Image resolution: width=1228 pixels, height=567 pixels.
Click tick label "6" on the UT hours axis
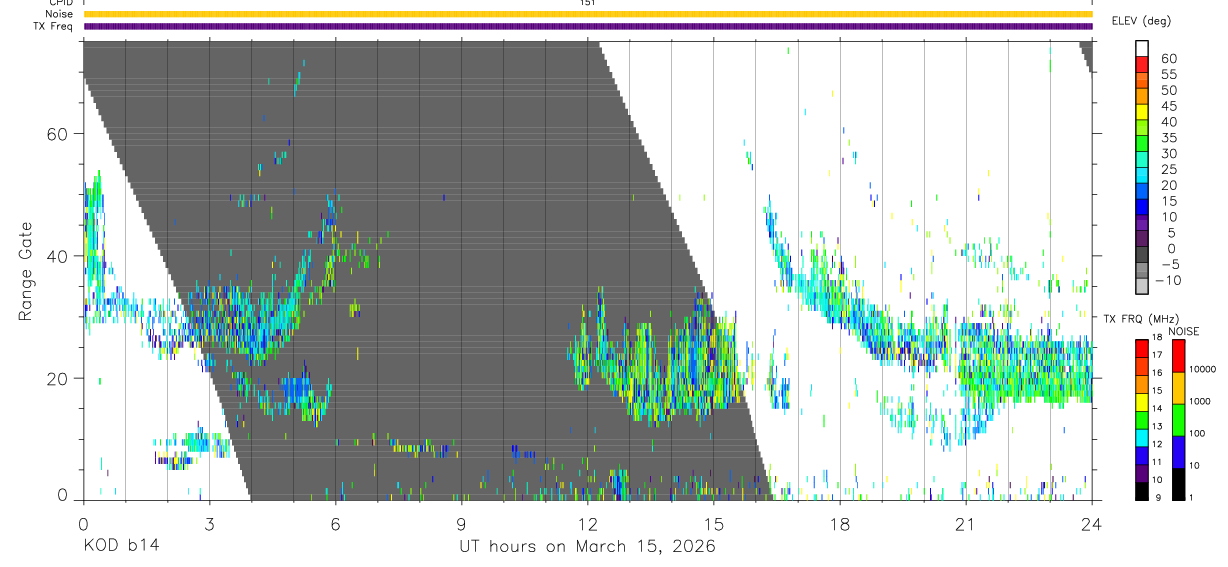tap(335, 524)
